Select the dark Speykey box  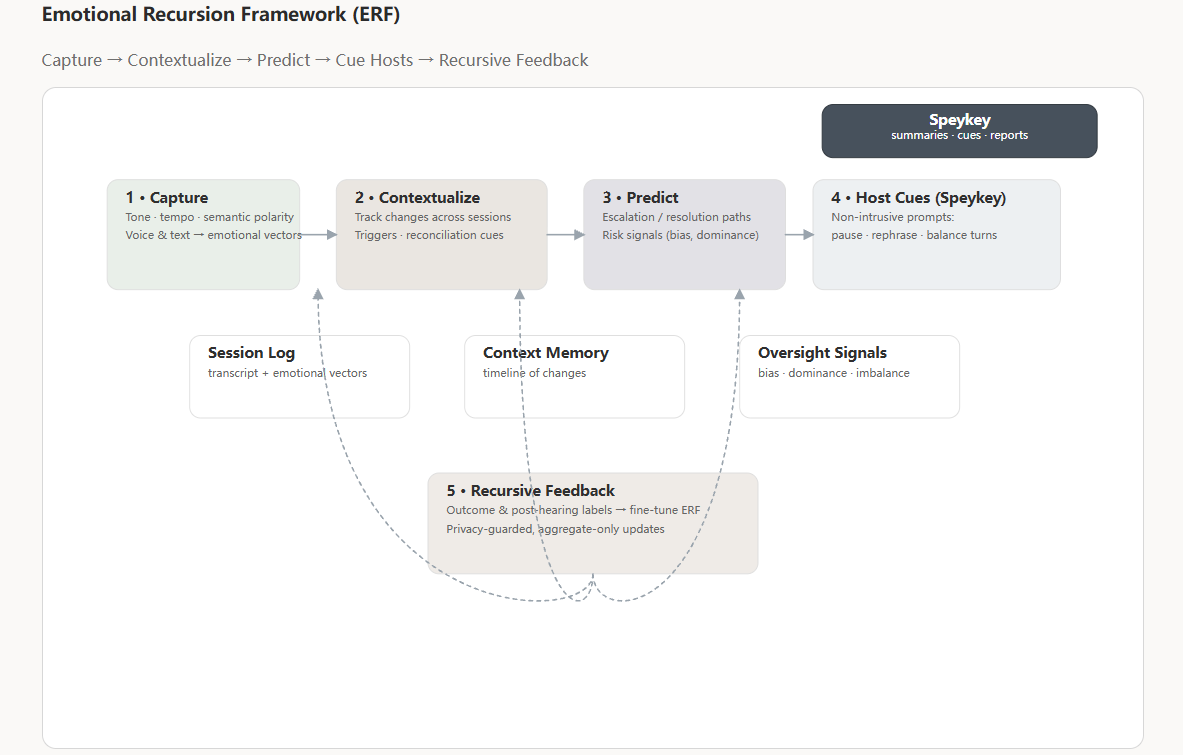click(959, 130)
